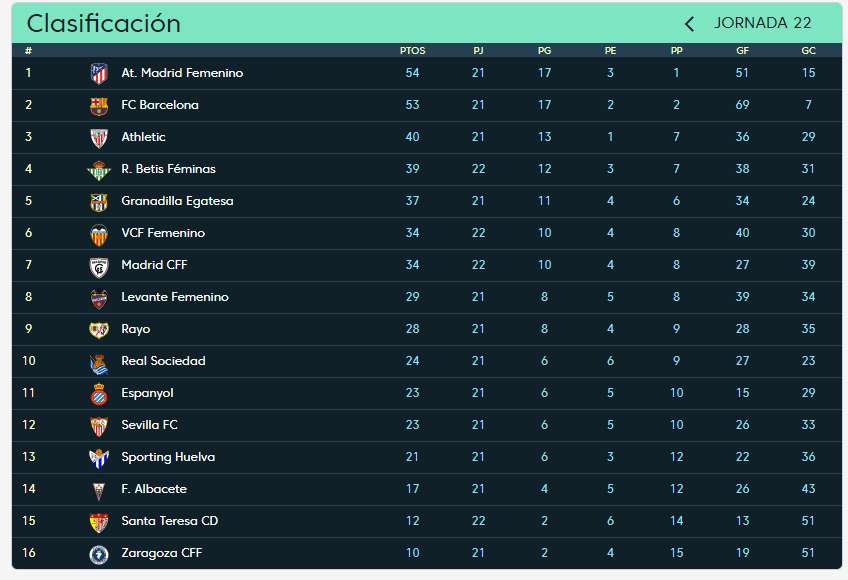The image size is (848, 580).
Task: Click the Athletic club crest icon
Action: point(99,137)
